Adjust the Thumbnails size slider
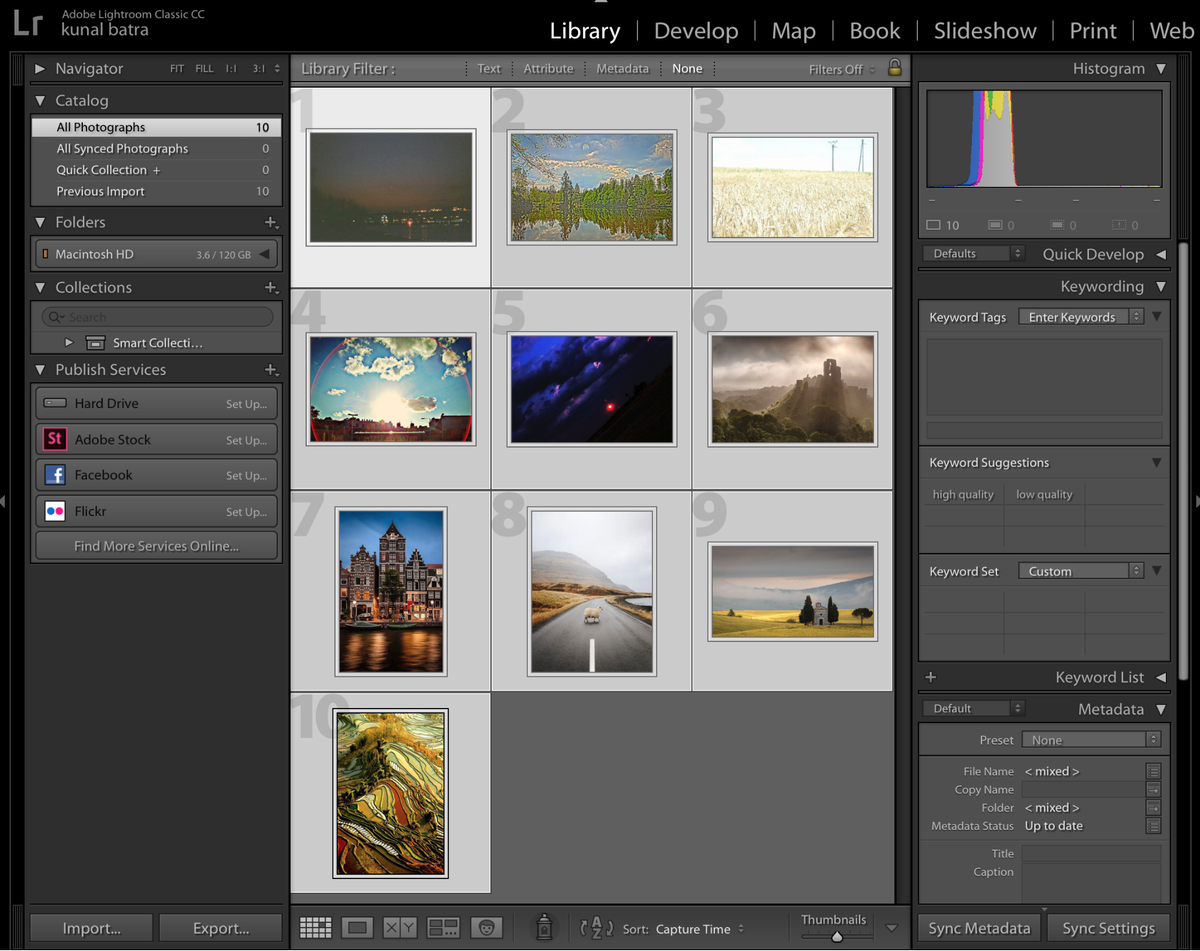This screenshot has width=1200, height=951. click(837, 936)
